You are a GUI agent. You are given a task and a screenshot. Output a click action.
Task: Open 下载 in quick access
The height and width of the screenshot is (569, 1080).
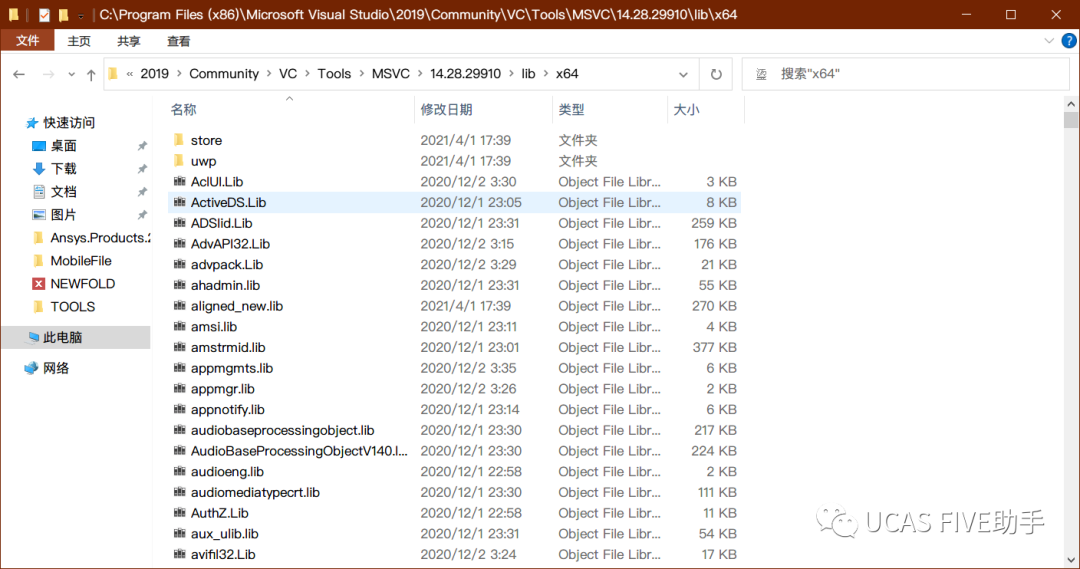click(63, 169)
